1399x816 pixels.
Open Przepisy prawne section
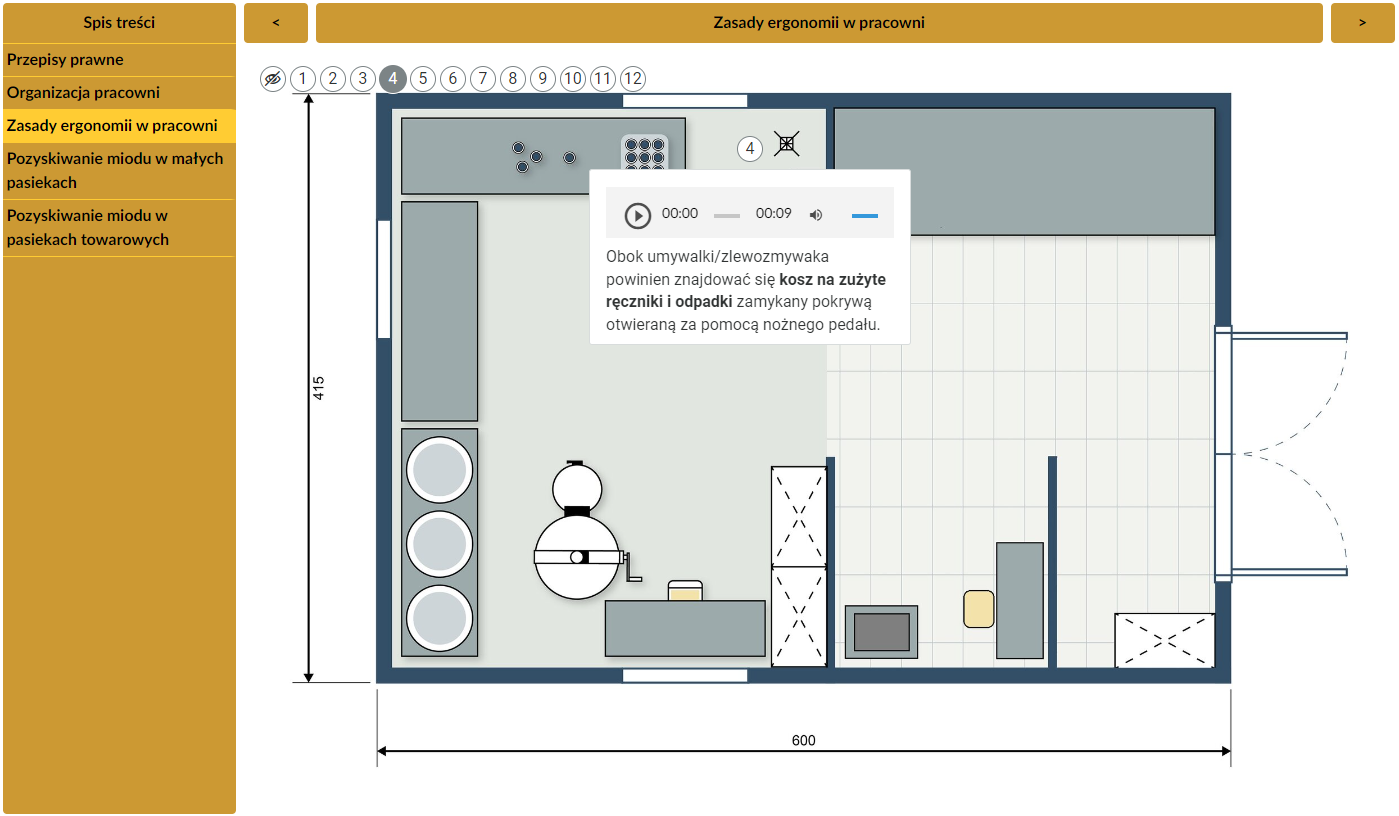tap(65, 60)
